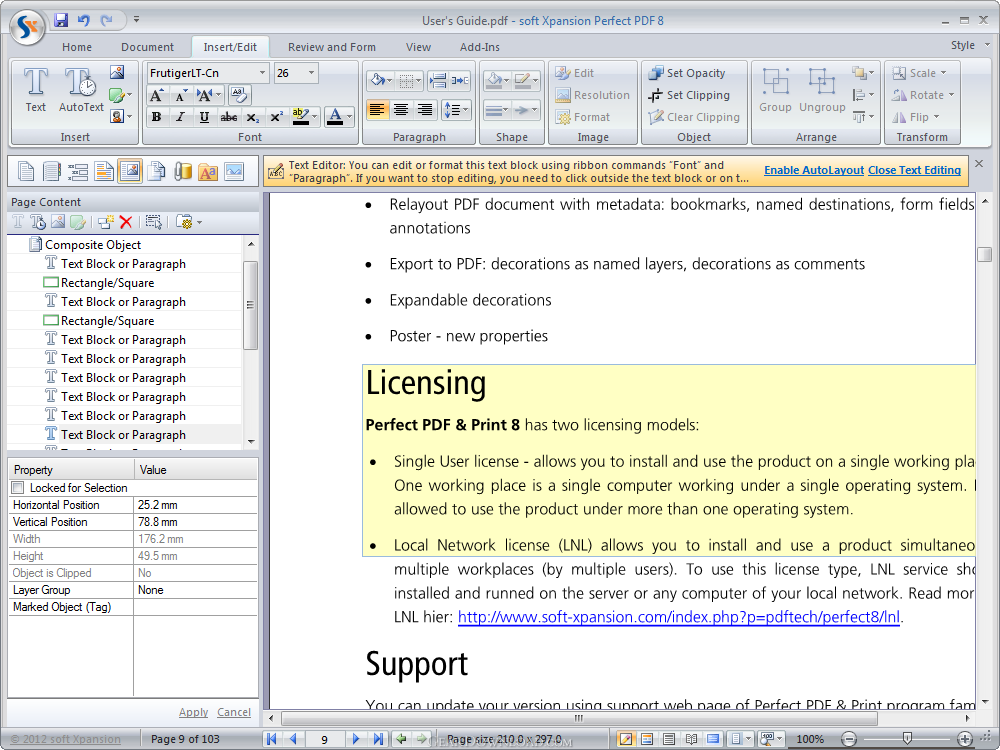The image size is (1000, 750).
Task: Toggle center paragraph alignment
Action: point(401,110)
